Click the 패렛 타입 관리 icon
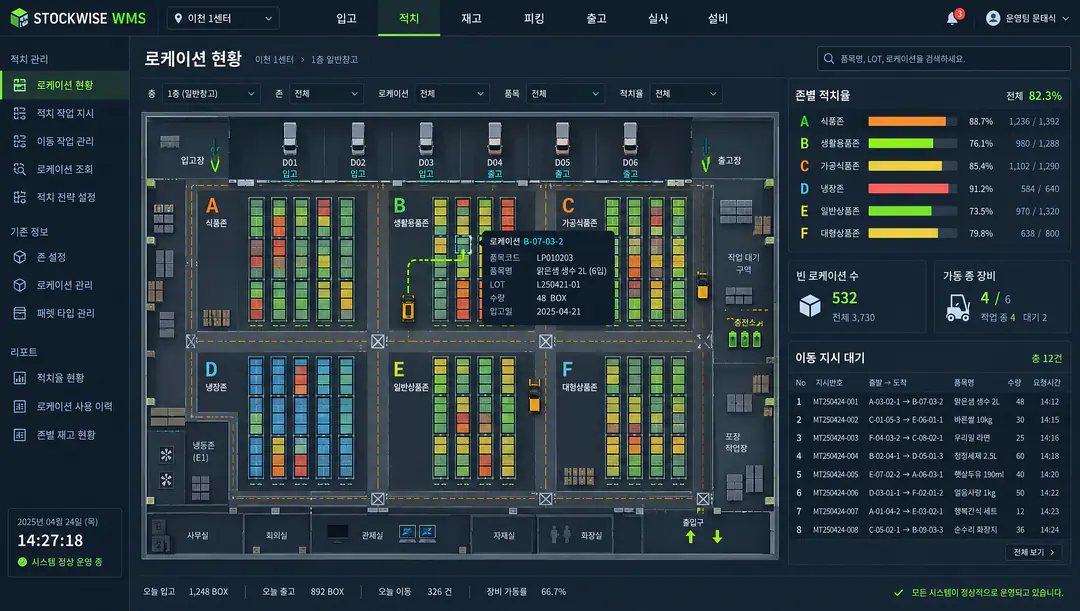The height and width of the screenshot is (611, 1080). [20, 313]
